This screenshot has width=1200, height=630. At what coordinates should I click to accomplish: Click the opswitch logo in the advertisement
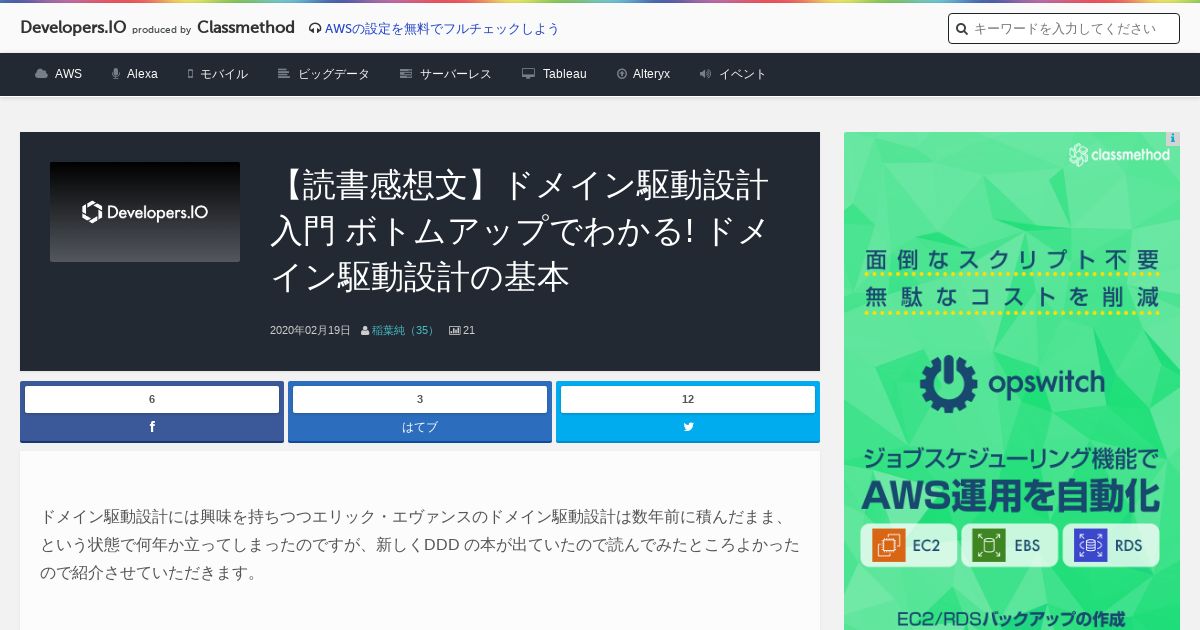(x=1012, y=383)
